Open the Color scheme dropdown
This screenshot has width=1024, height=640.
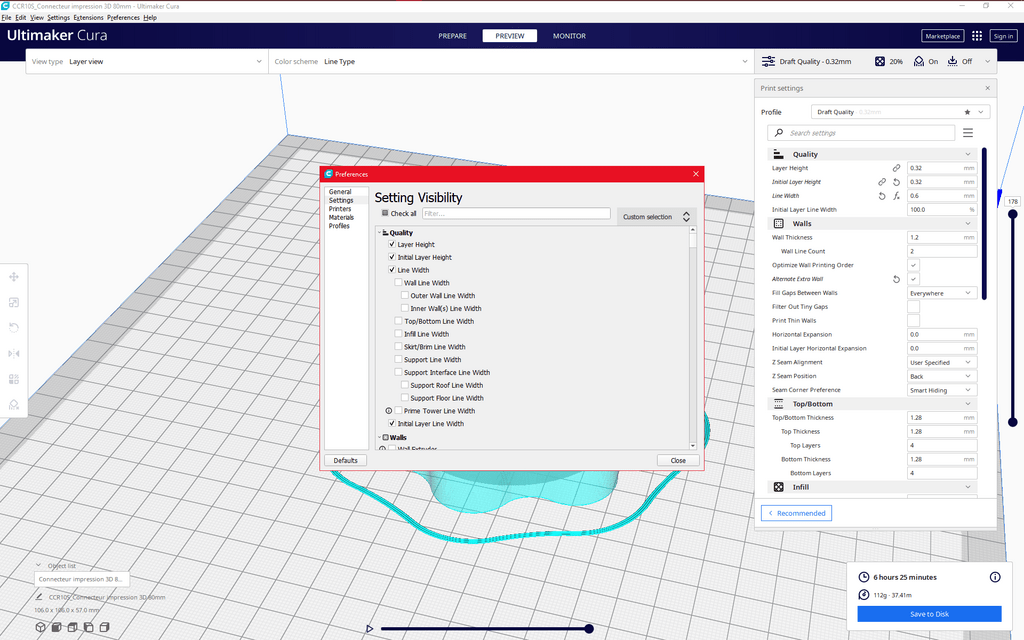(511, 61)
